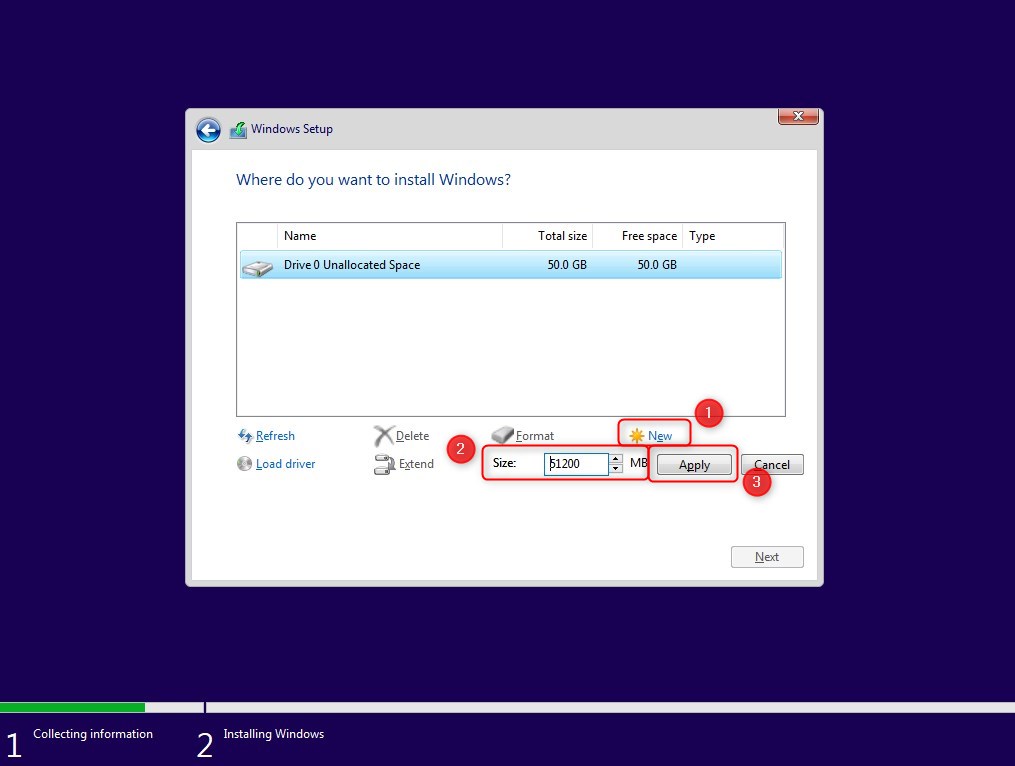The width and height of the screenshot is (1015, 766).
Task: Click the Type column header
Action: pos(733,236)
